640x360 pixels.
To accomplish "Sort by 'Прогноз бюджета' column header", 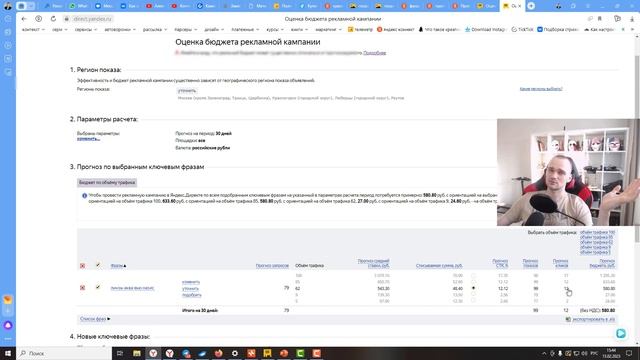I will coord(602,263).
